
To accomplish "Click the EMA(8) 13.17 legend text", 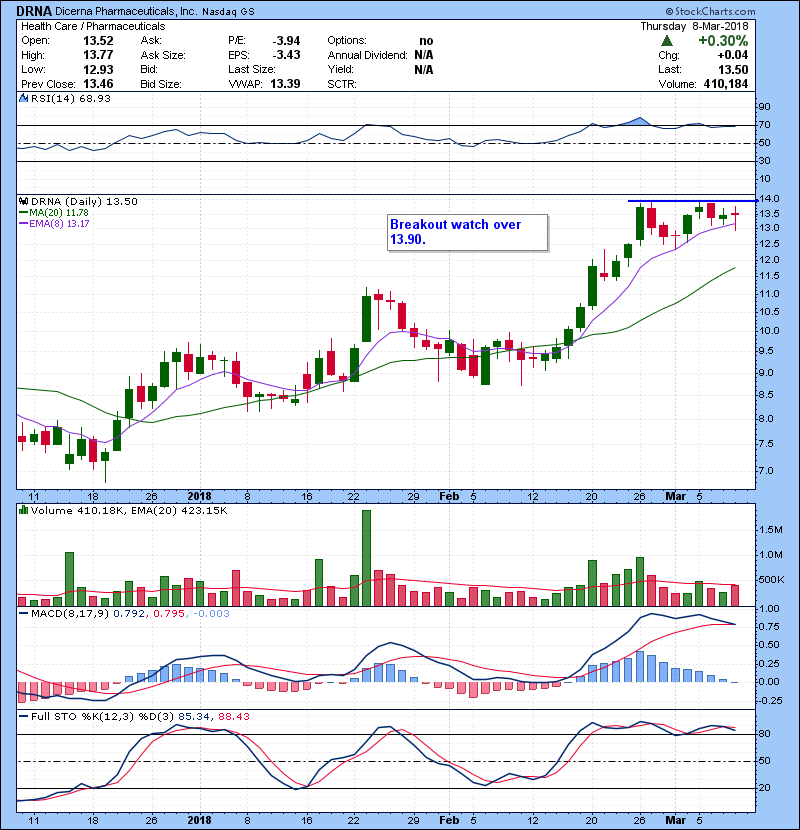I will (x=59, y=224).
